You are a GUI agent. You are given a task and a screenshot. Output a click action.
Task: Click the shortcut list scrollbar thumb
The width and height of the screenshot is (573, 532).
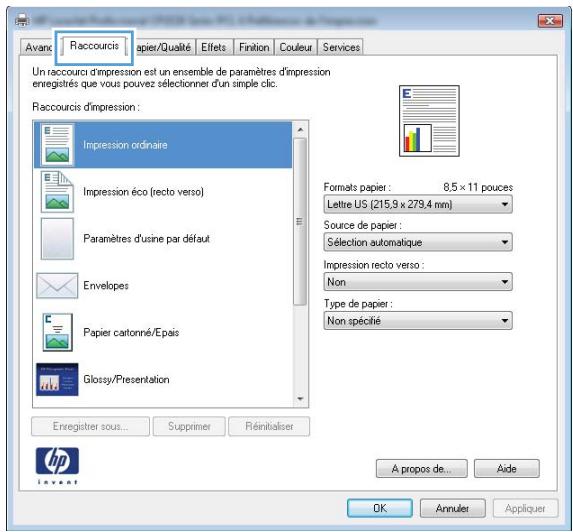300,221
